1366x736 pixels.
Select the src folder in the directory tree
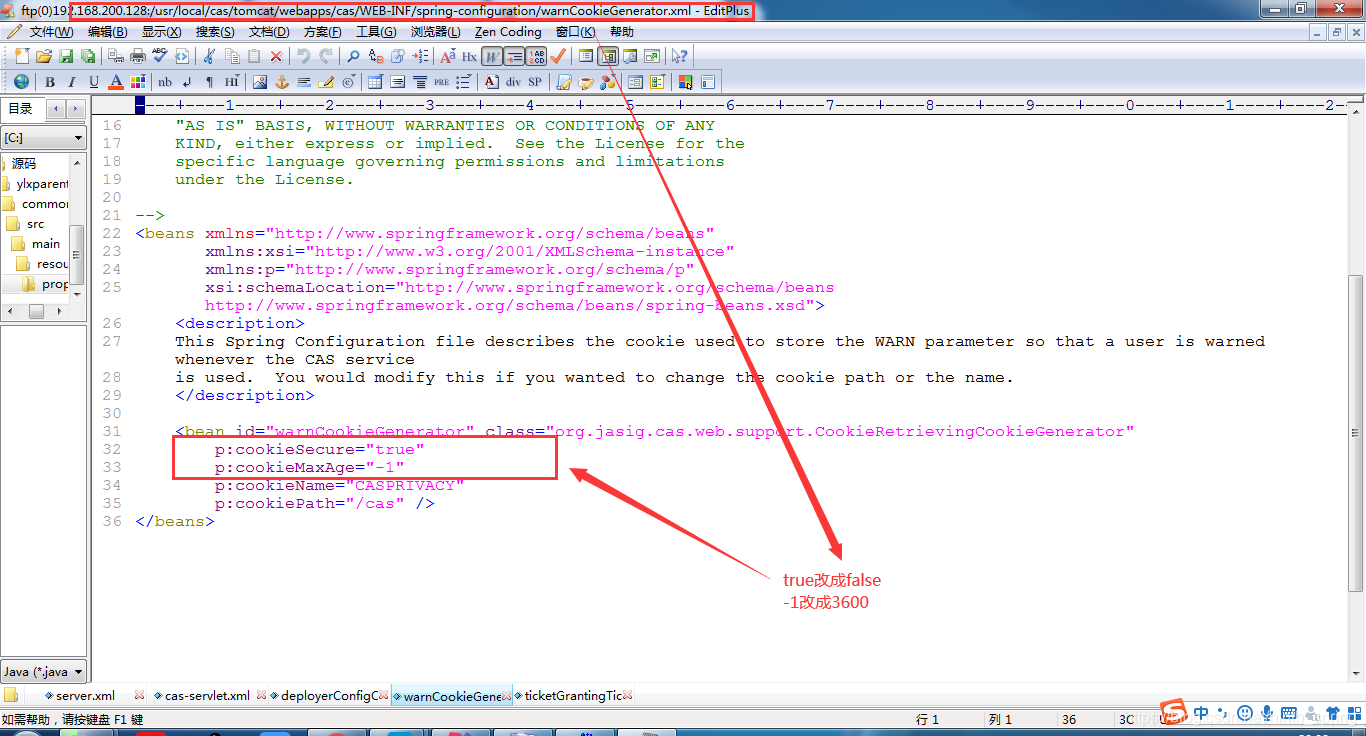tap(35, 223)
